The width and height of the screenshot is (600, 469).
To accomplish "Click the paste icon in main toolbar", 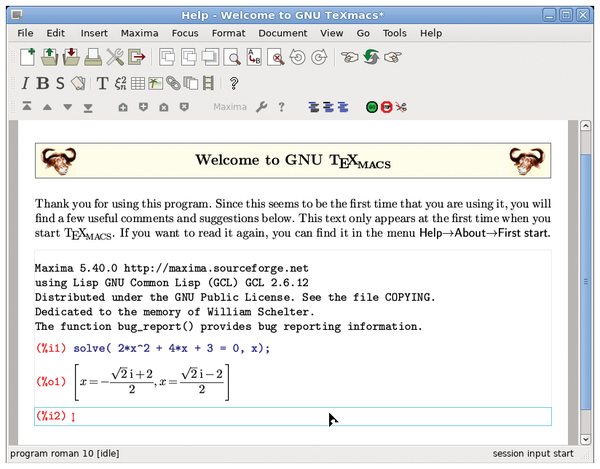I will coord(210,57).
